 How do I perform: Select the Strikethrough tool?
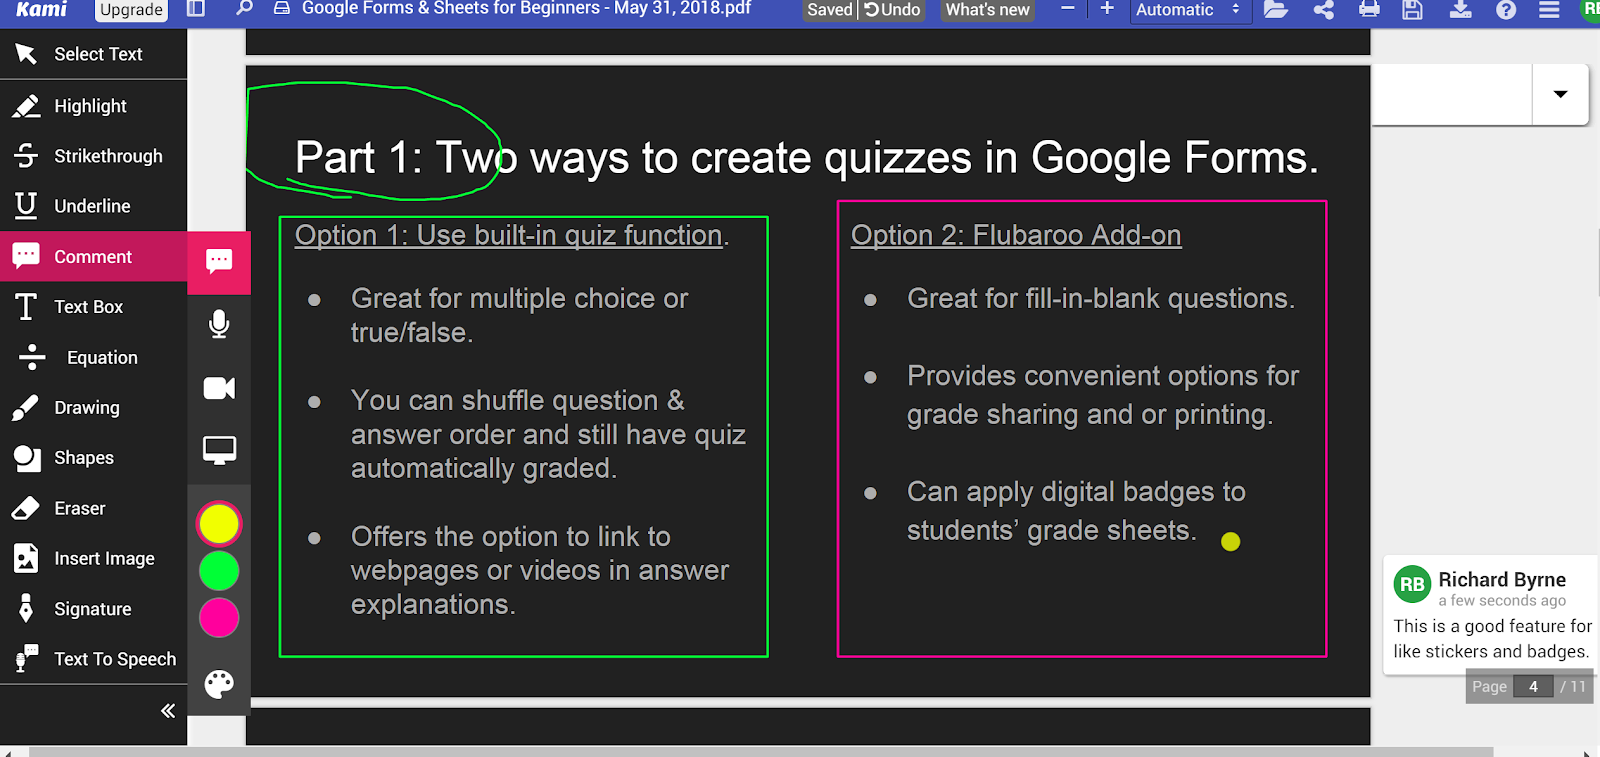point(93,156)
